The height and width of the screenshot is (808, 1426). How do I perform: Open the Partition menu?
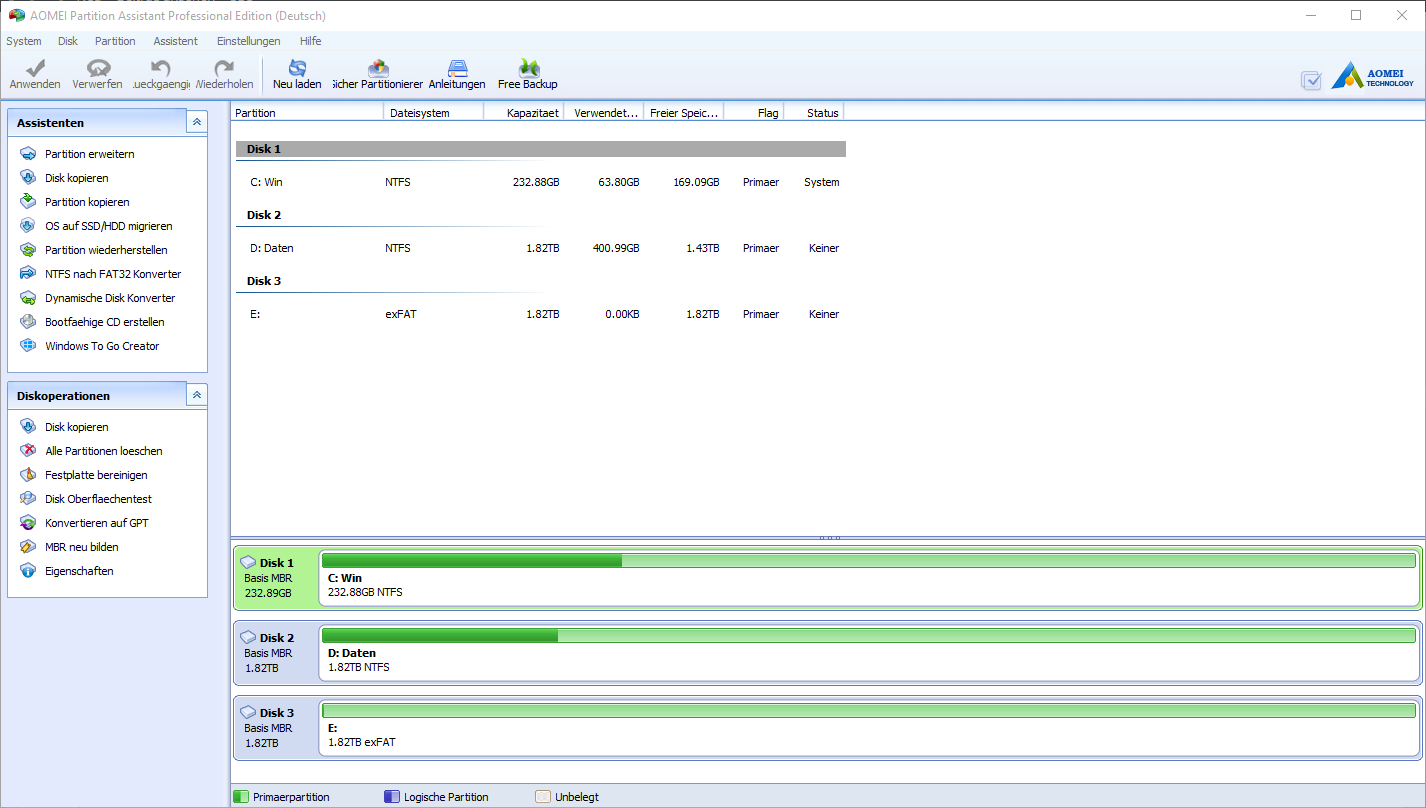point(115,41)
